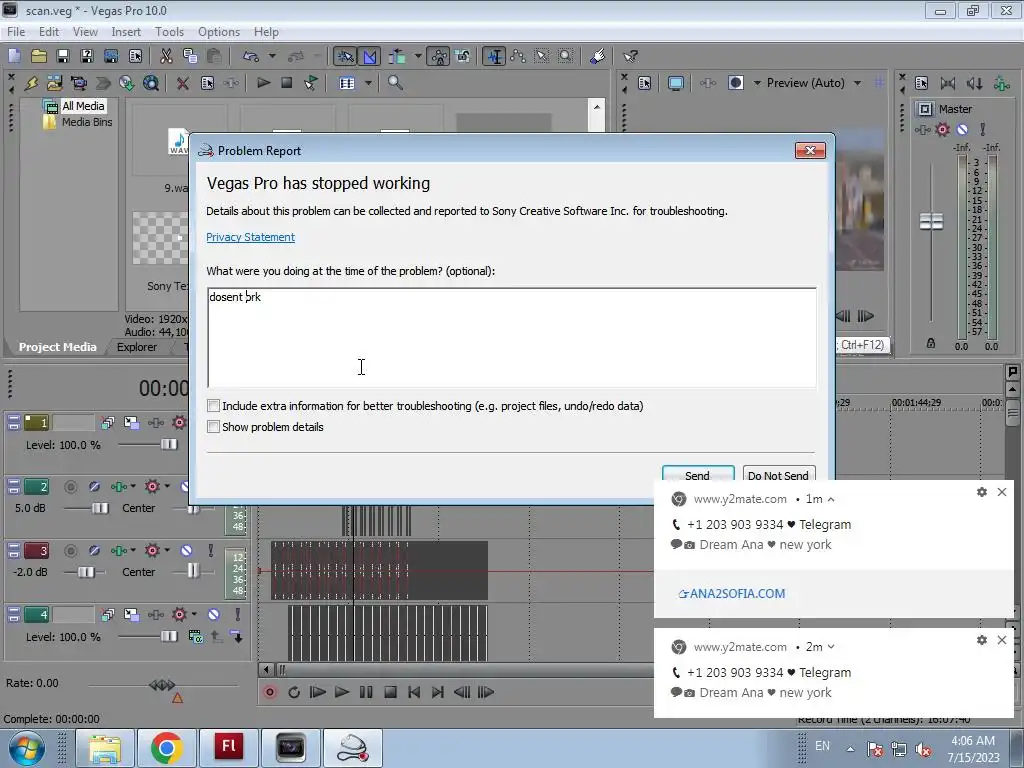Image resolution: width=1024 pixels, height=768 pixels.
Task: Click Start Preview play icon in media toolbar
Action: pos(263,83)
